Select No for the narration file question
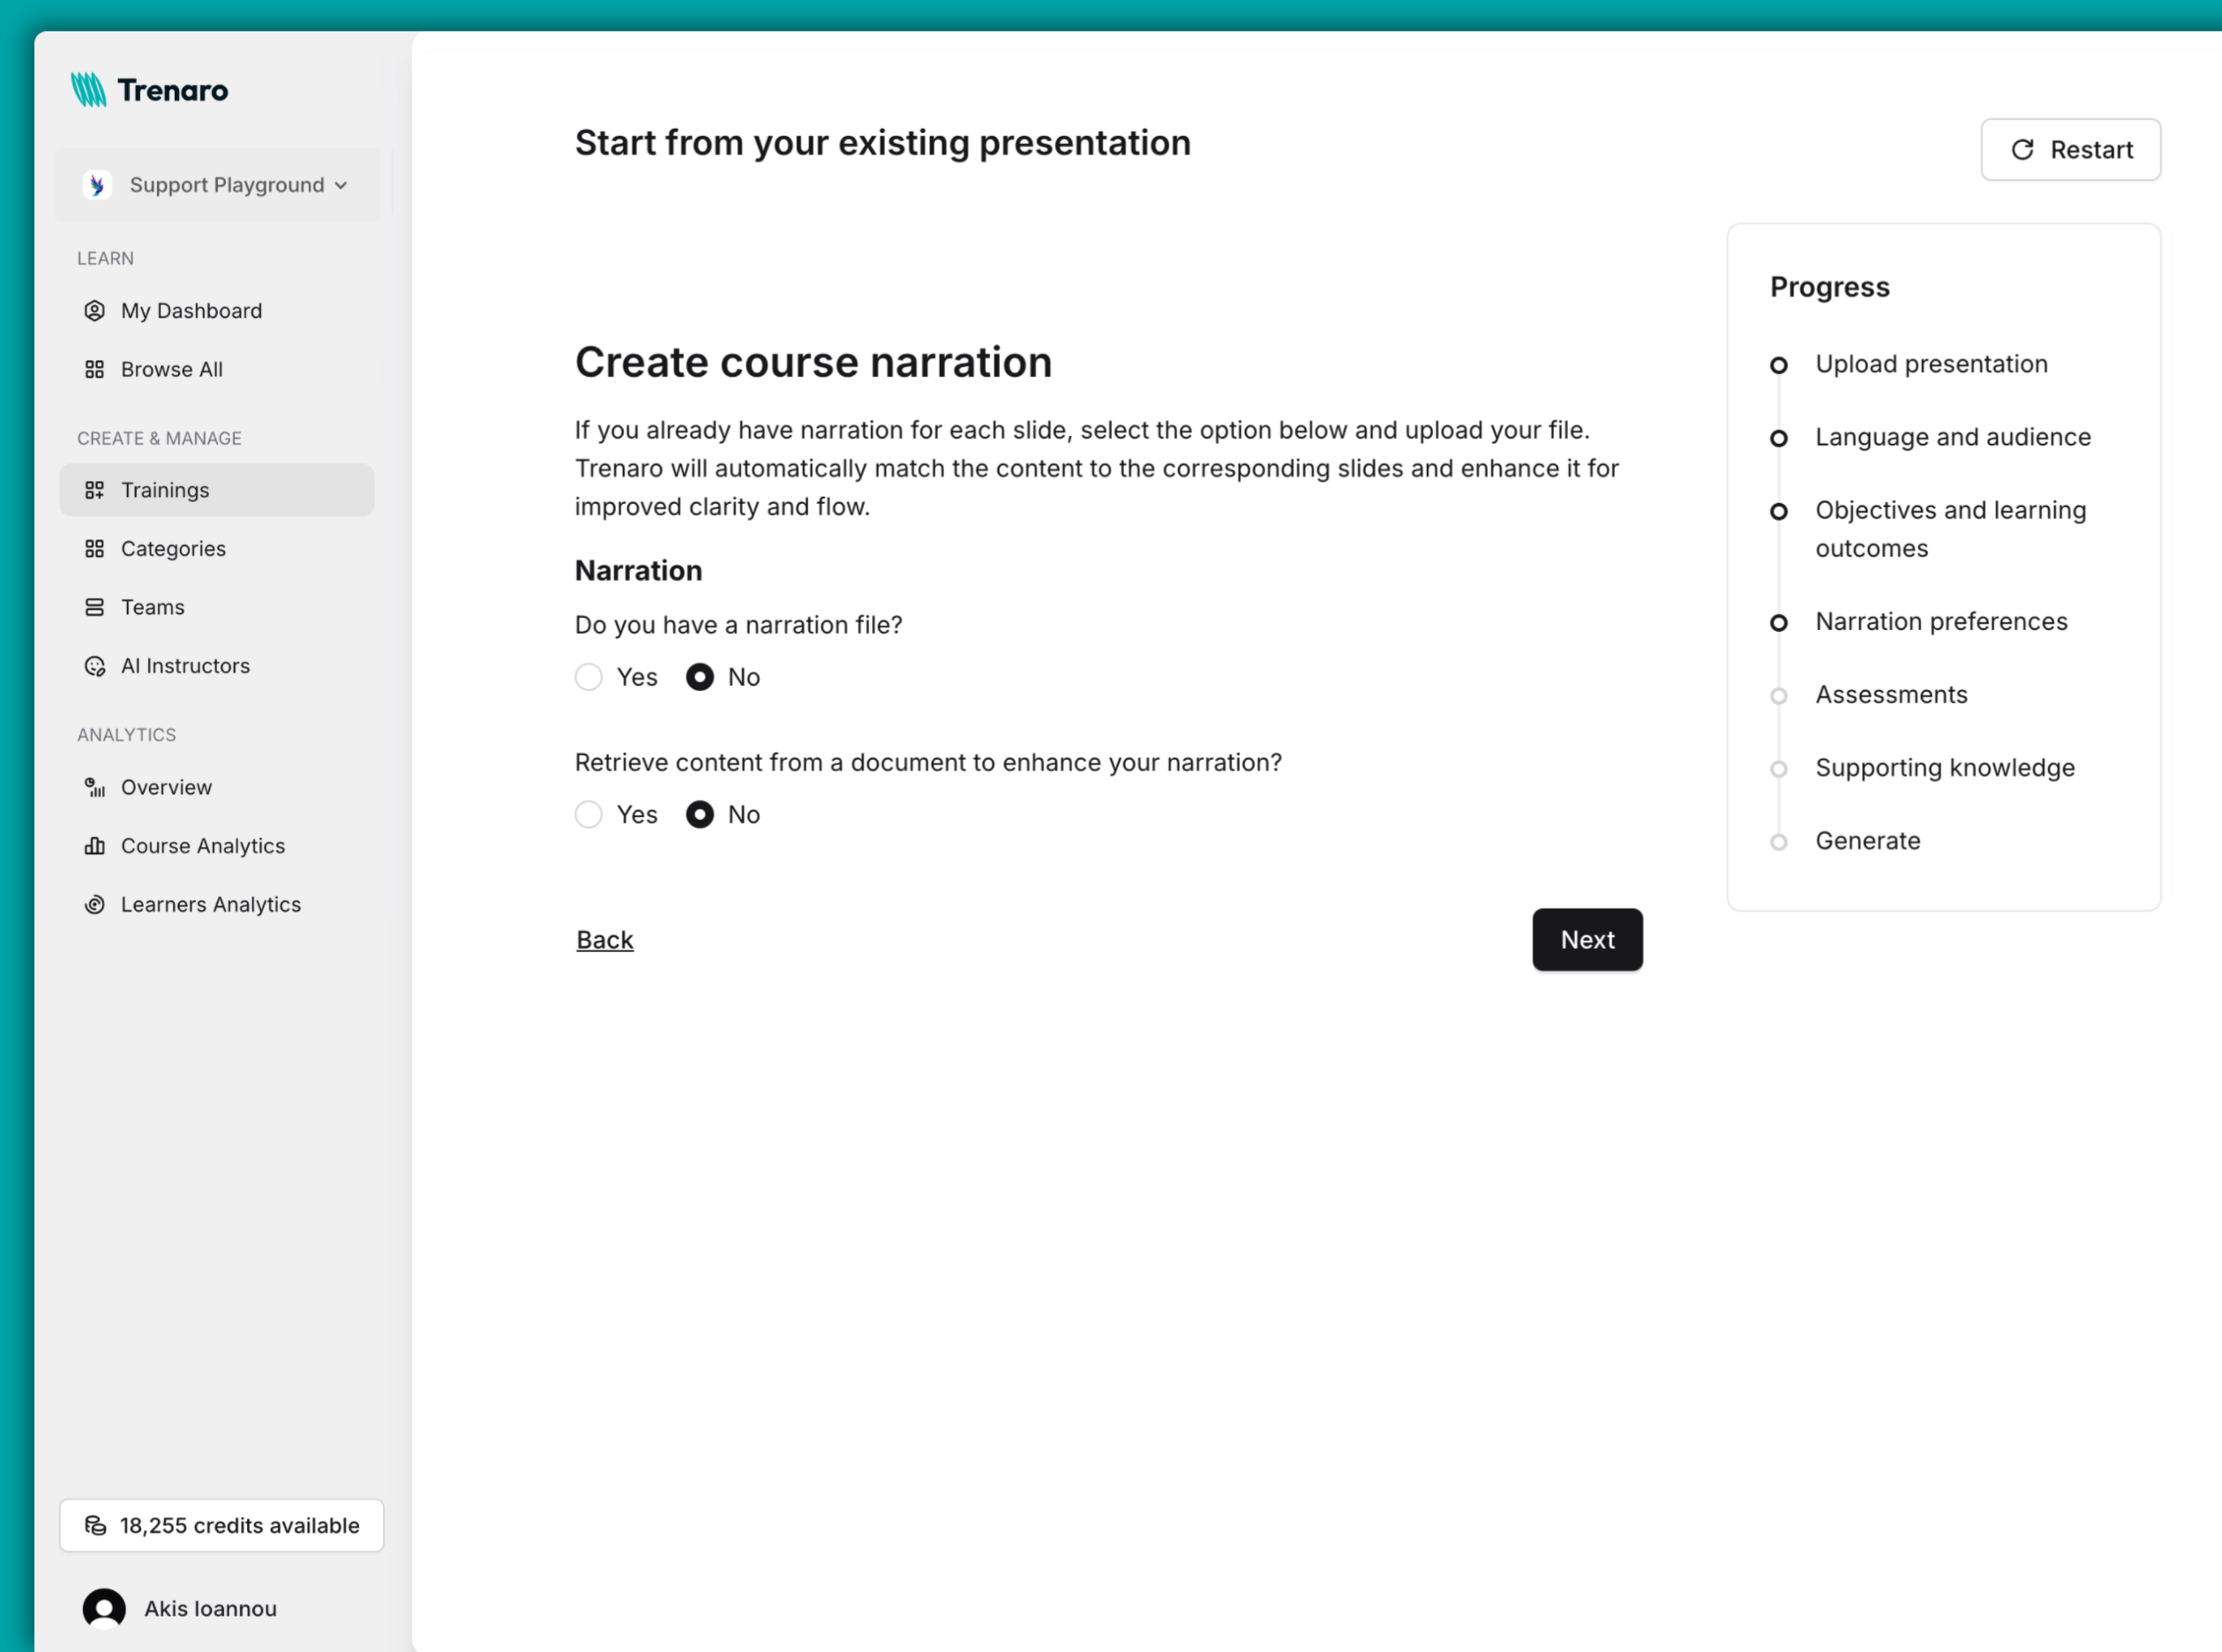This screenshot has height=1652, width=2222. [700, 677]
